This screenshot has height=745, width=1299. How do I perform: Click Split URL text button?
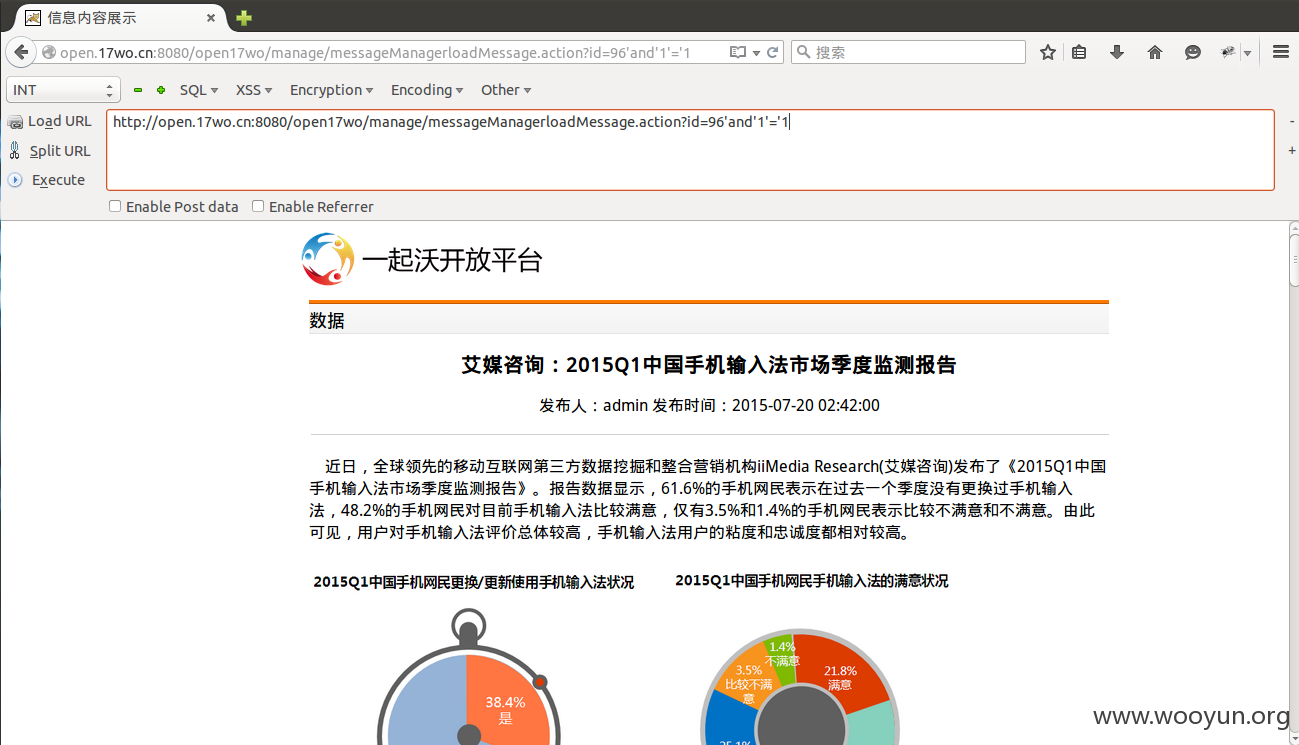60,151
